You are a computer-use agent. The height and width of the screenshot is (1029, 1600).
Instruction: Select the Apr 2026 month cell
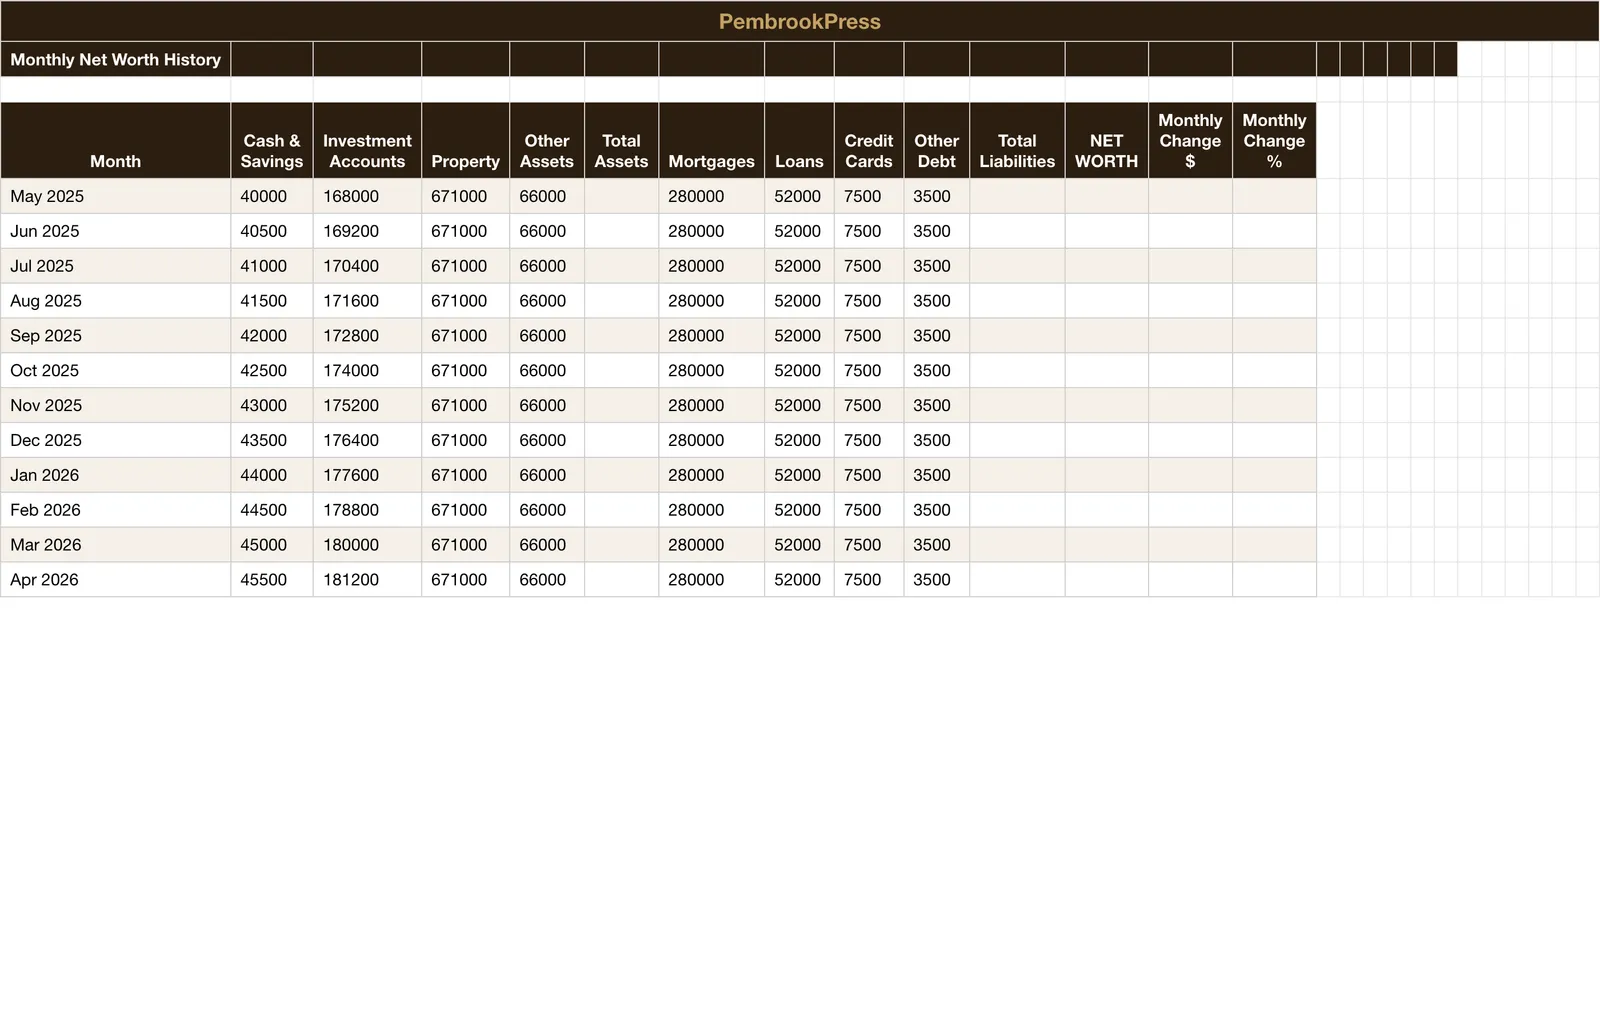116,580
